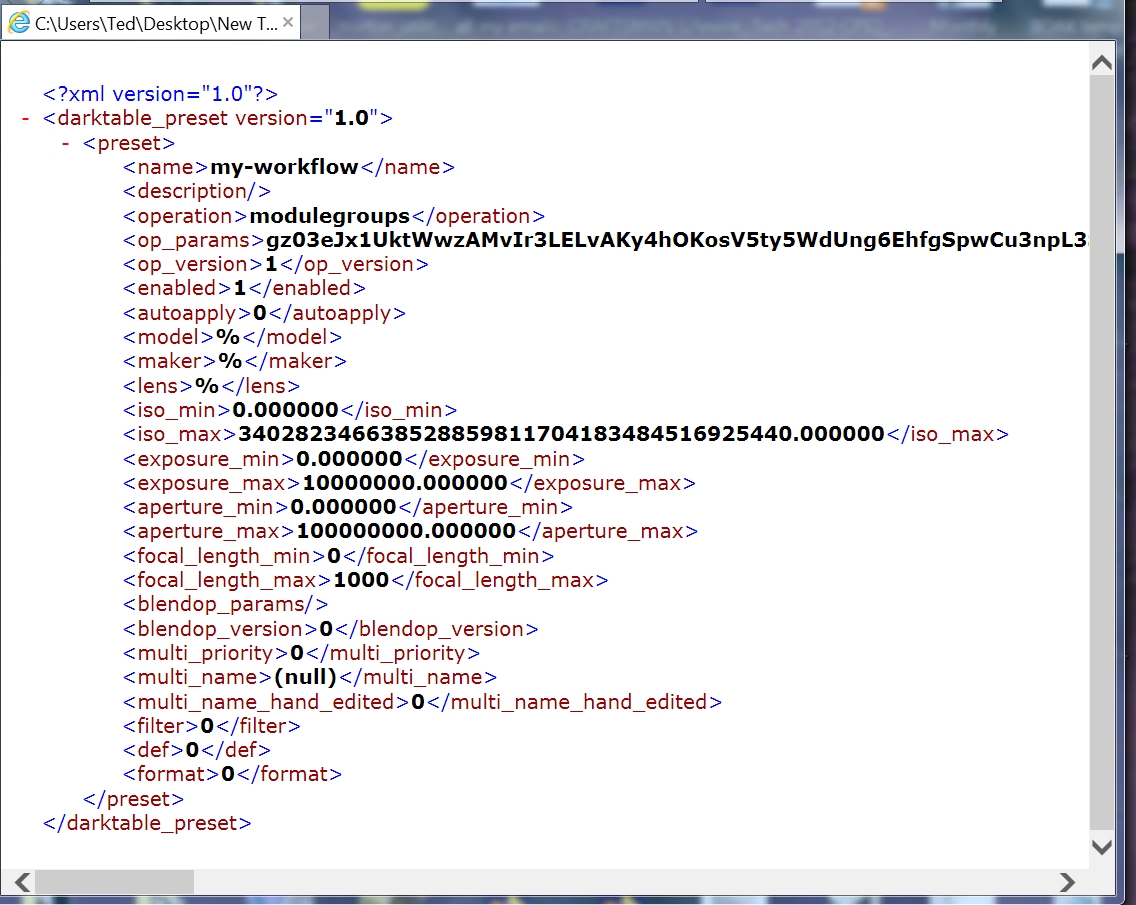Click the horizontal scrollbar thumb
The image size is (1136, 905).
[114, 882]
